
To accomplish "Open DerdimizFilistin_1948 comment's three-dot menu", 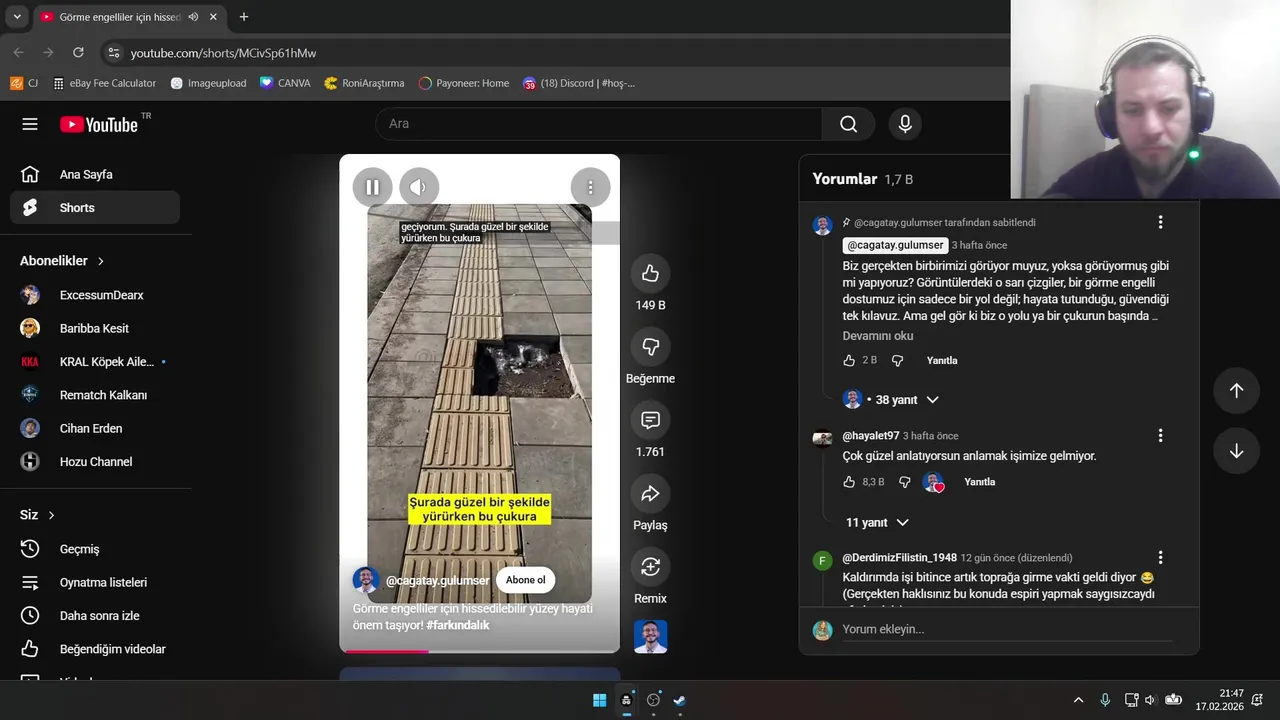I will point(1160,557).
